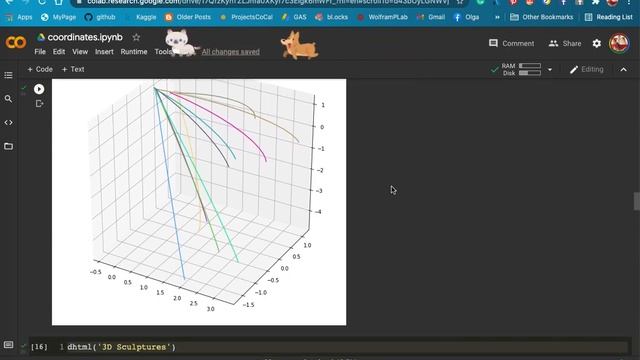Click the Google Drive icon beside notebook title
The image size is (640, 360).
pyautogui.click(x=41, y=38)
